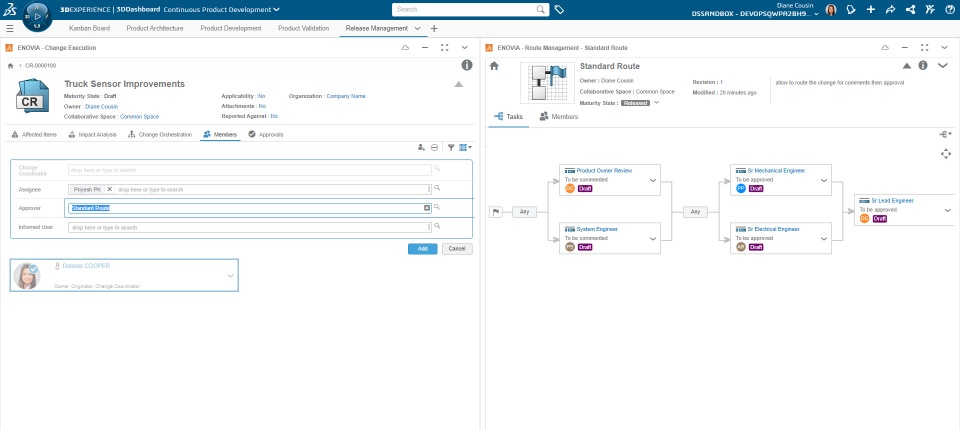Viewport: 960px width, 430px height.
Task: Search icon next to Assignee field
Action: (x=437, y=189)
